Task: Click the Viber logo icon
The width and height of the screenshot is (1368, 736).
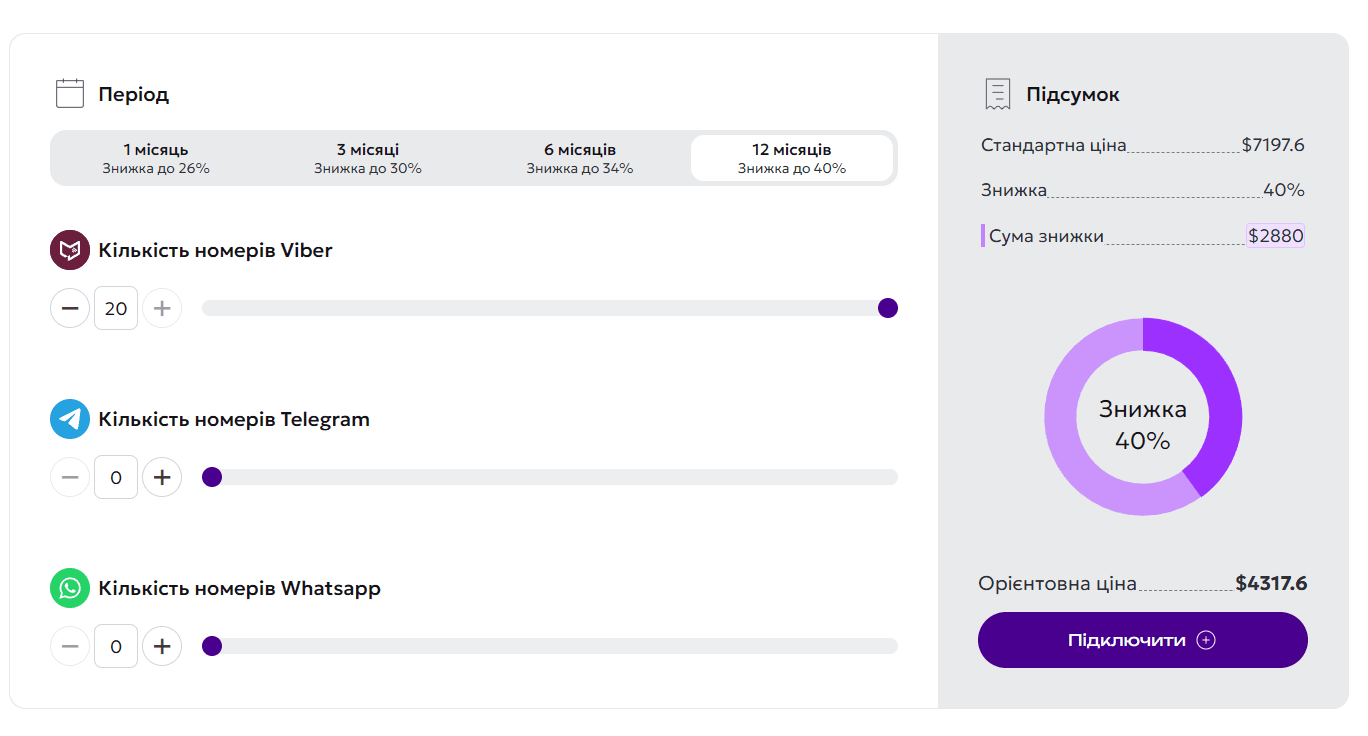Action: (x=70, y=250)
